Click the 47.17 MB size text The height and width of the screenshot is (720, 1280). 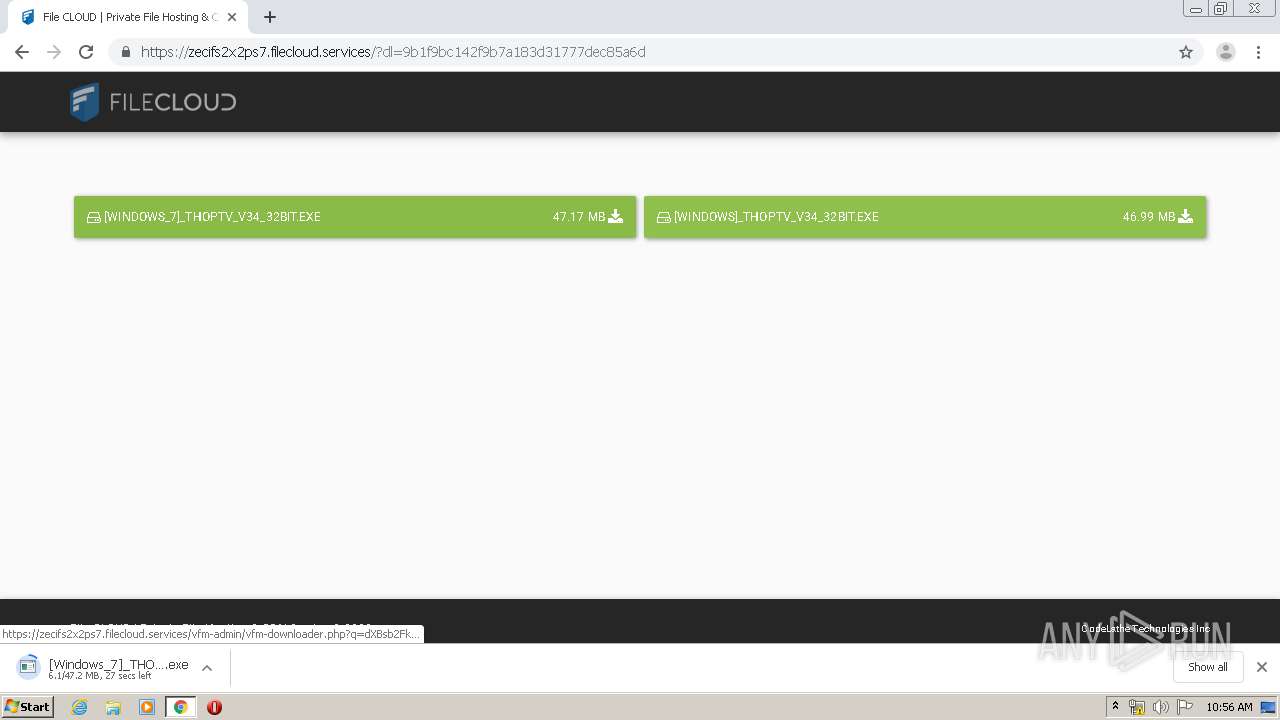pyautogui.click(x=579, y=217)
